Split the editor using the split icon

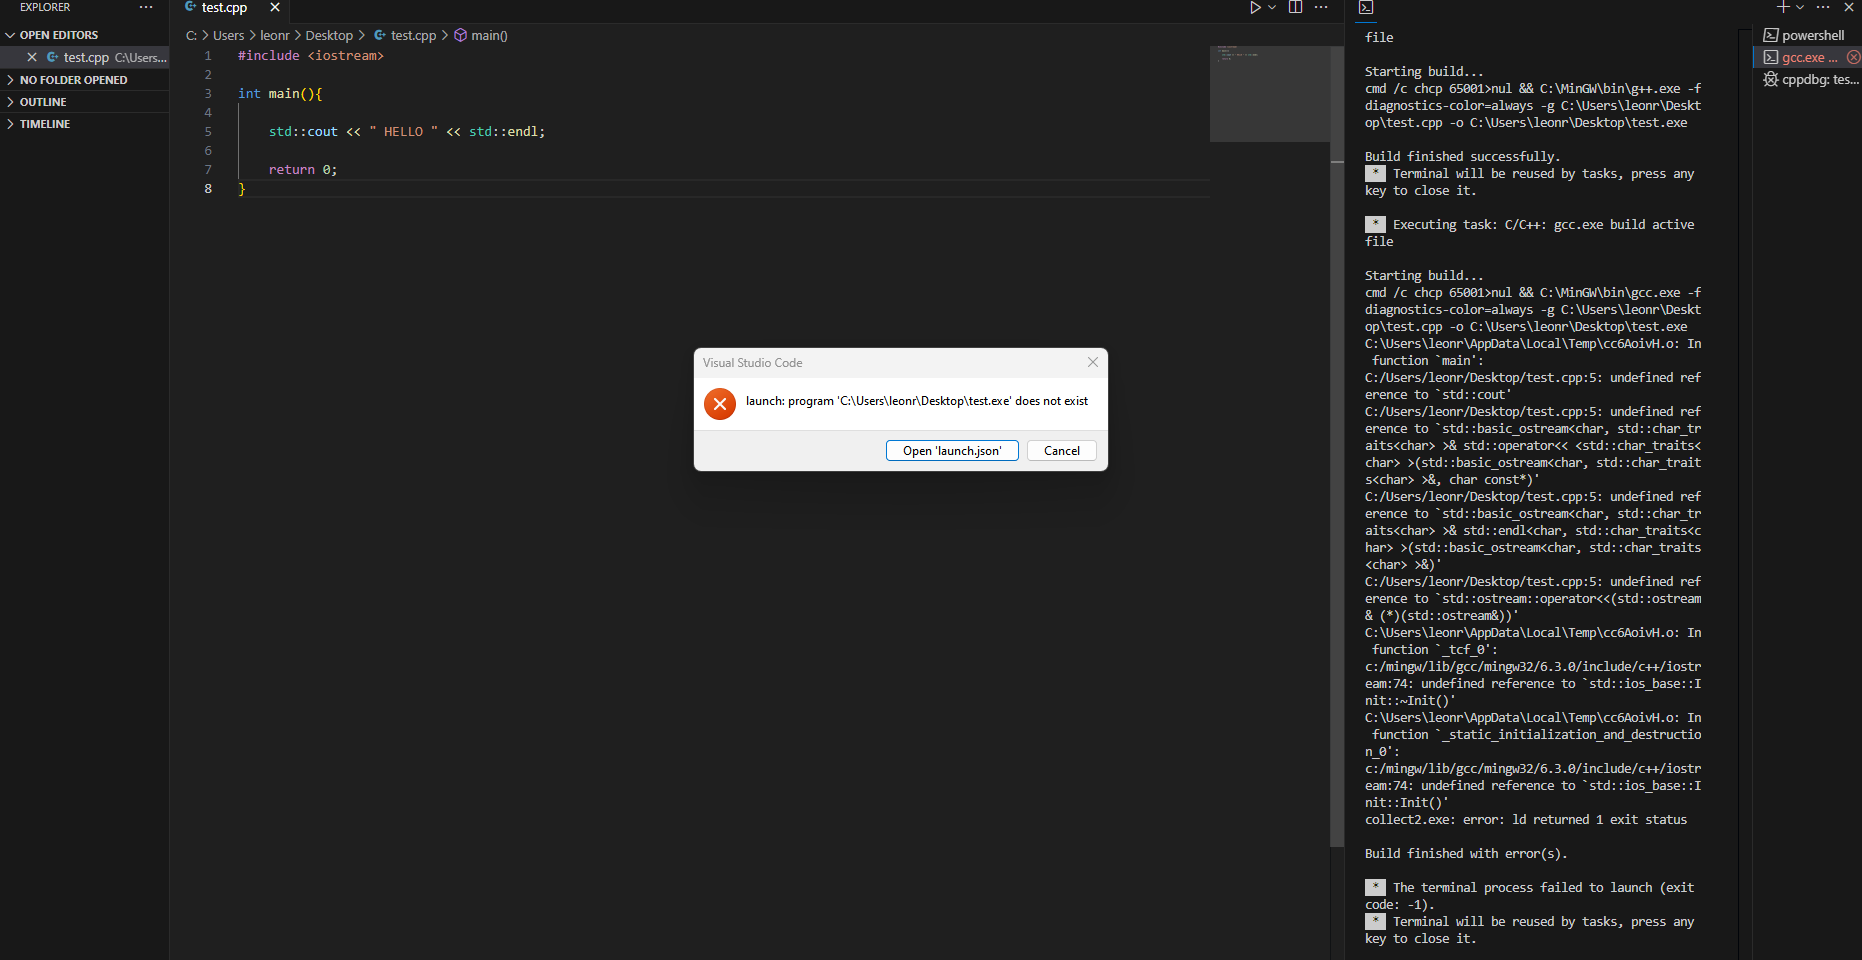pos(1295,8)
